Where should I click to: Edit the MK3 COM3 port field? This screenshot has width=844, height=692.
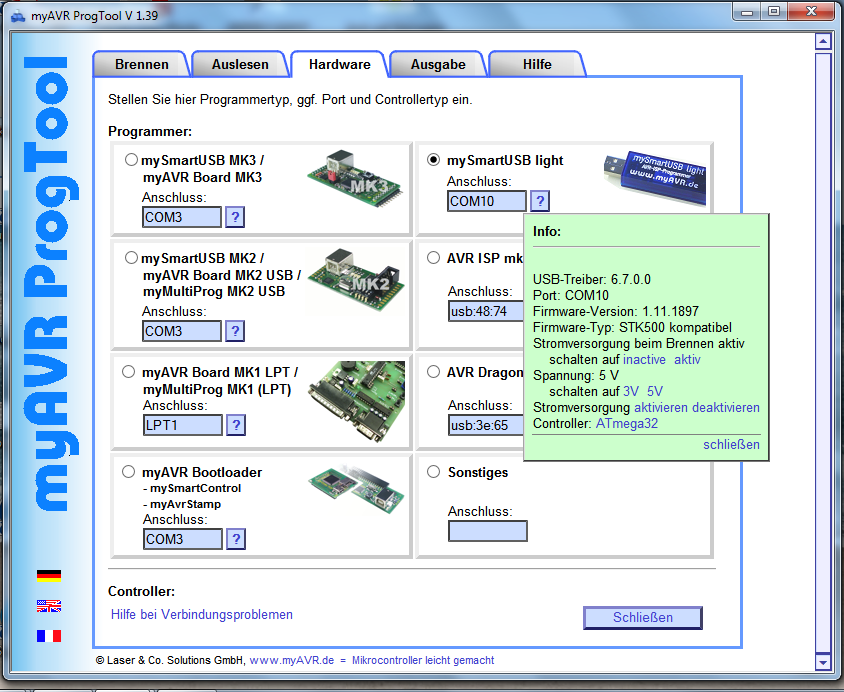(x=182, y=217)
